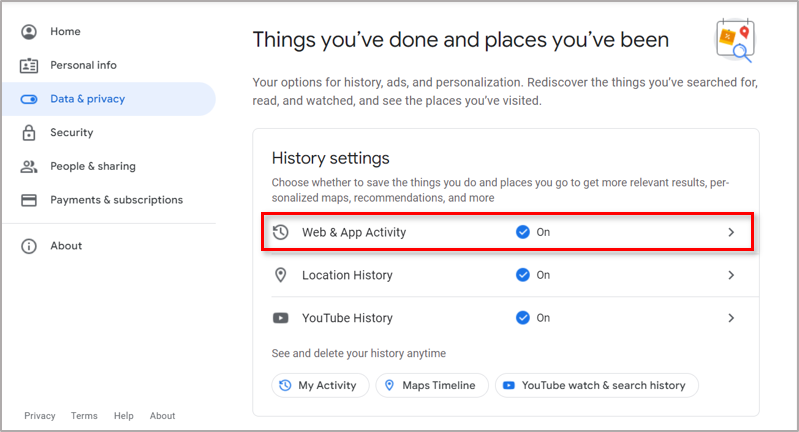Screen dimensions: 799x432
Task: Click the YouTube History play icon
Action: 281,318
